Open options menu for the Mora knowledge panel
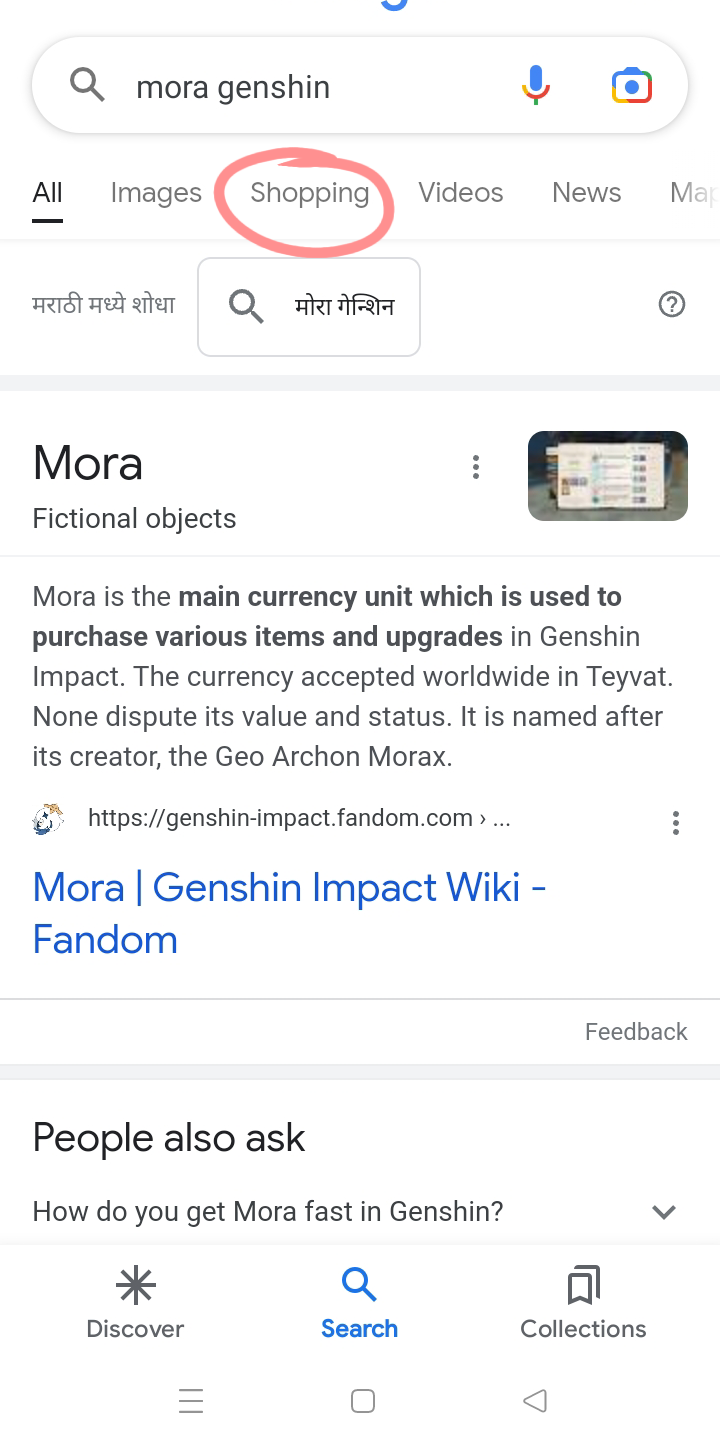 476,466
